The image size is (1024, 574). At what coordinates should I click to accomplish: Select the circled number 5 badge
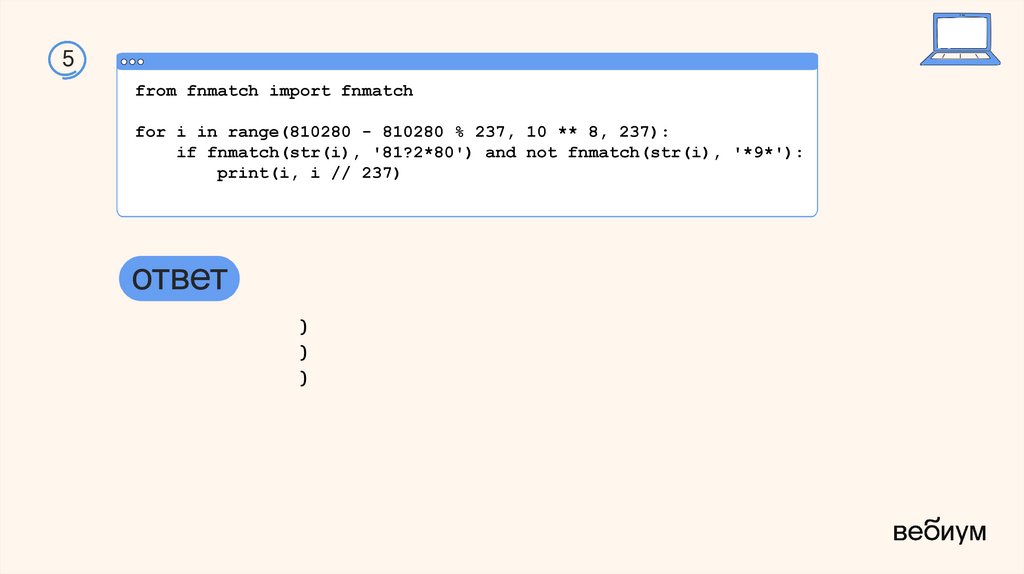[68, 59]
